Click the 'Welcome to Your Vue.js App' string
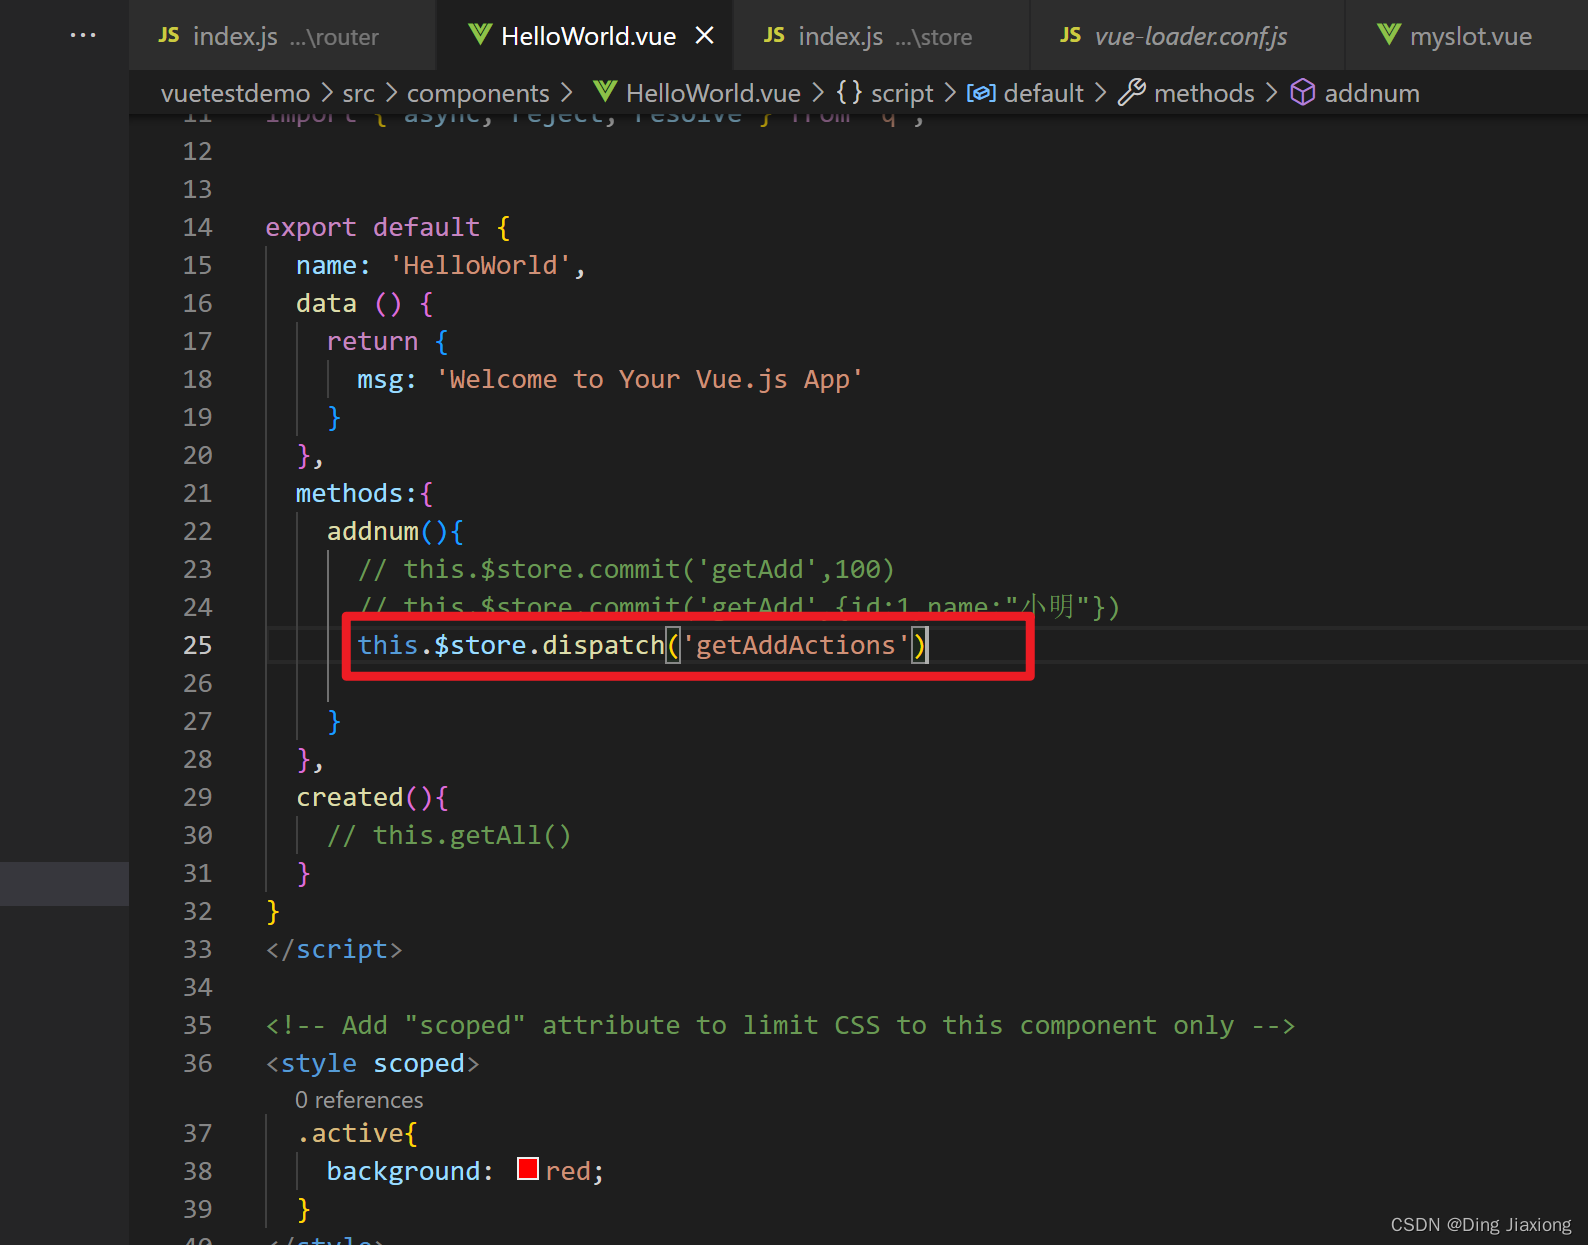The height and width of the screenshot is (1245, 1588). (649, 379)
